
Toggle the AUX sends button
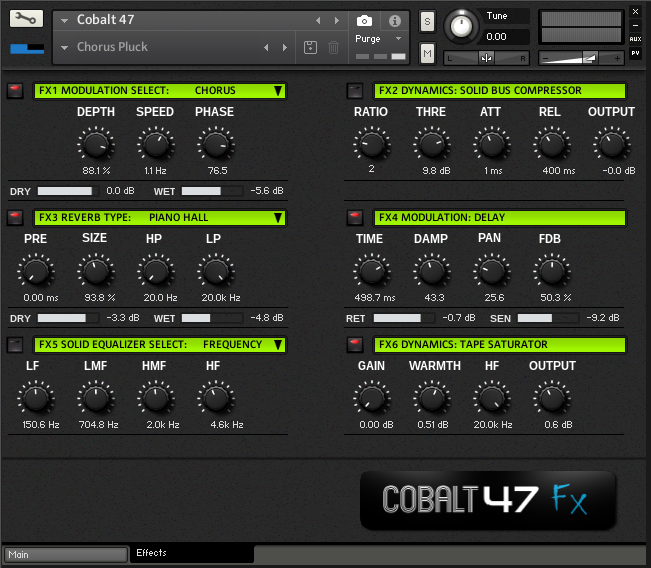tap(635, 39)
